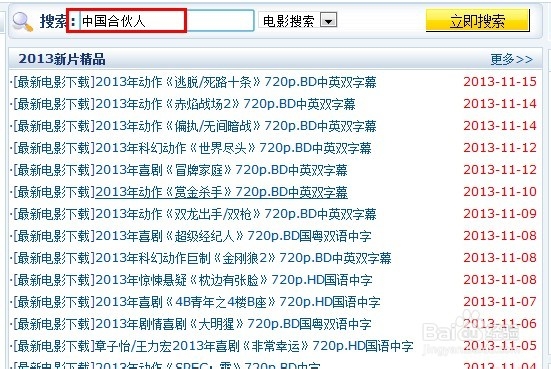Click the date 2013-11-08 beside 金刚狼2
Viewport: 551px width, 369px height.
[x=500, y=258]
